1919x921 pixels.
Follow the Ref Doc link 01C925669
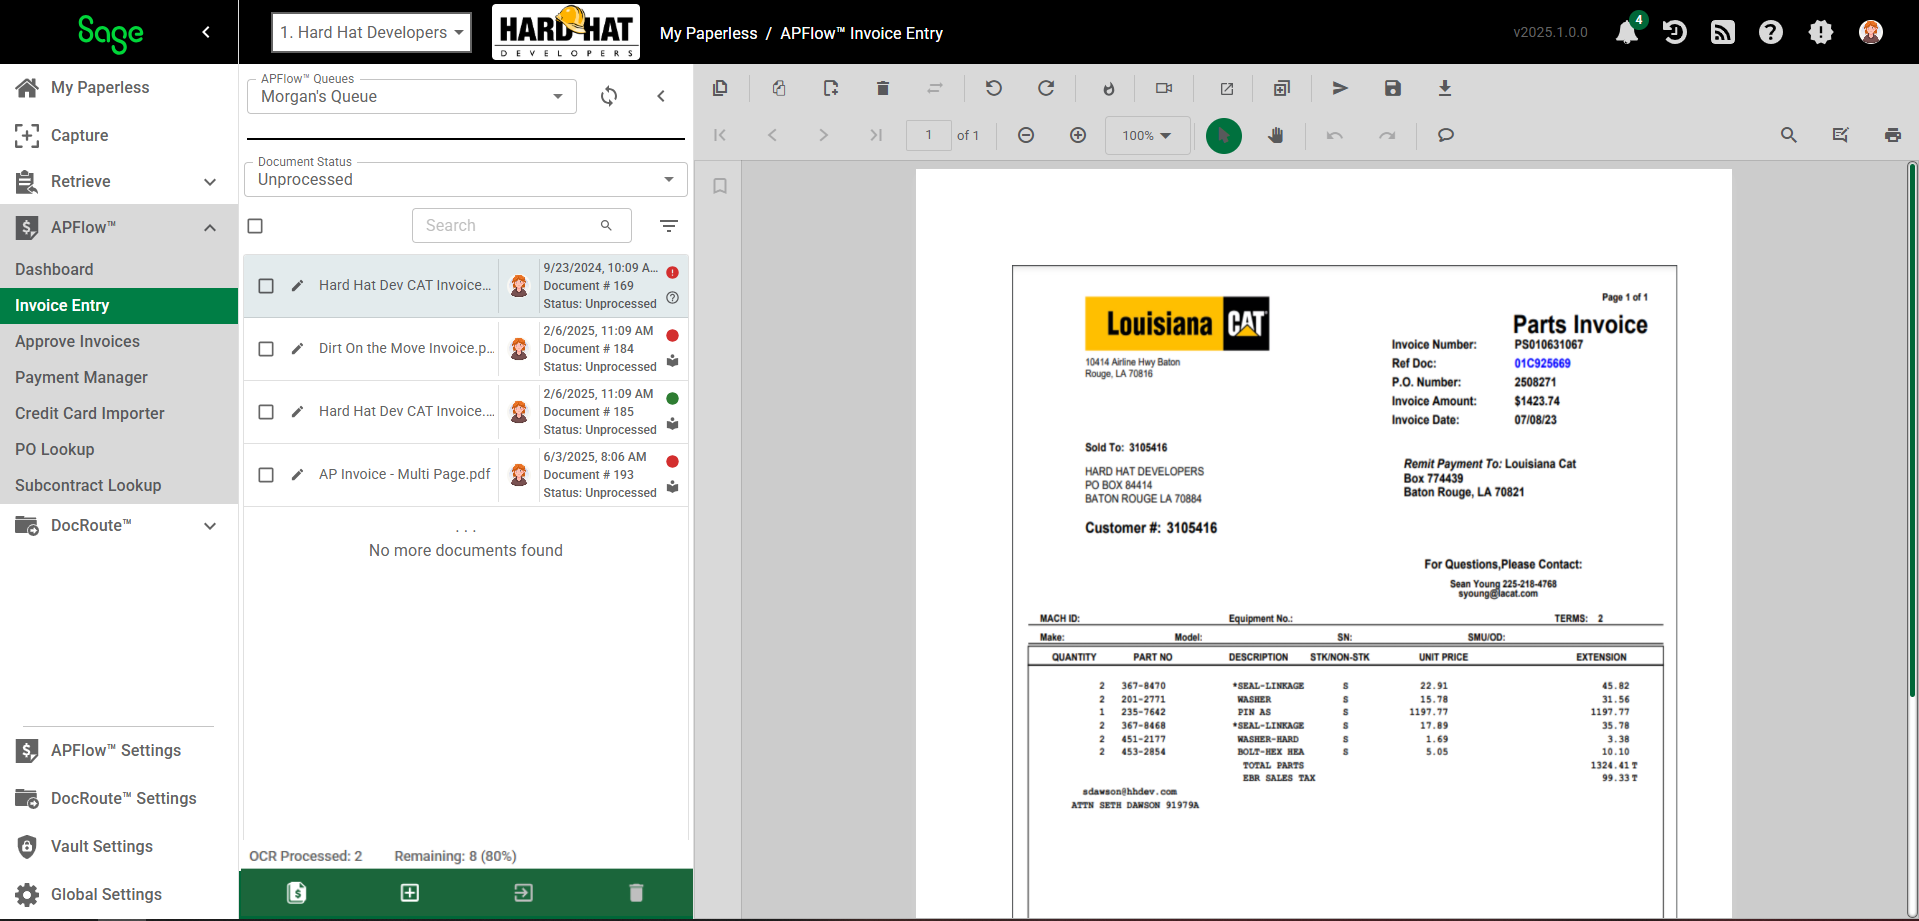(1542, 364)
